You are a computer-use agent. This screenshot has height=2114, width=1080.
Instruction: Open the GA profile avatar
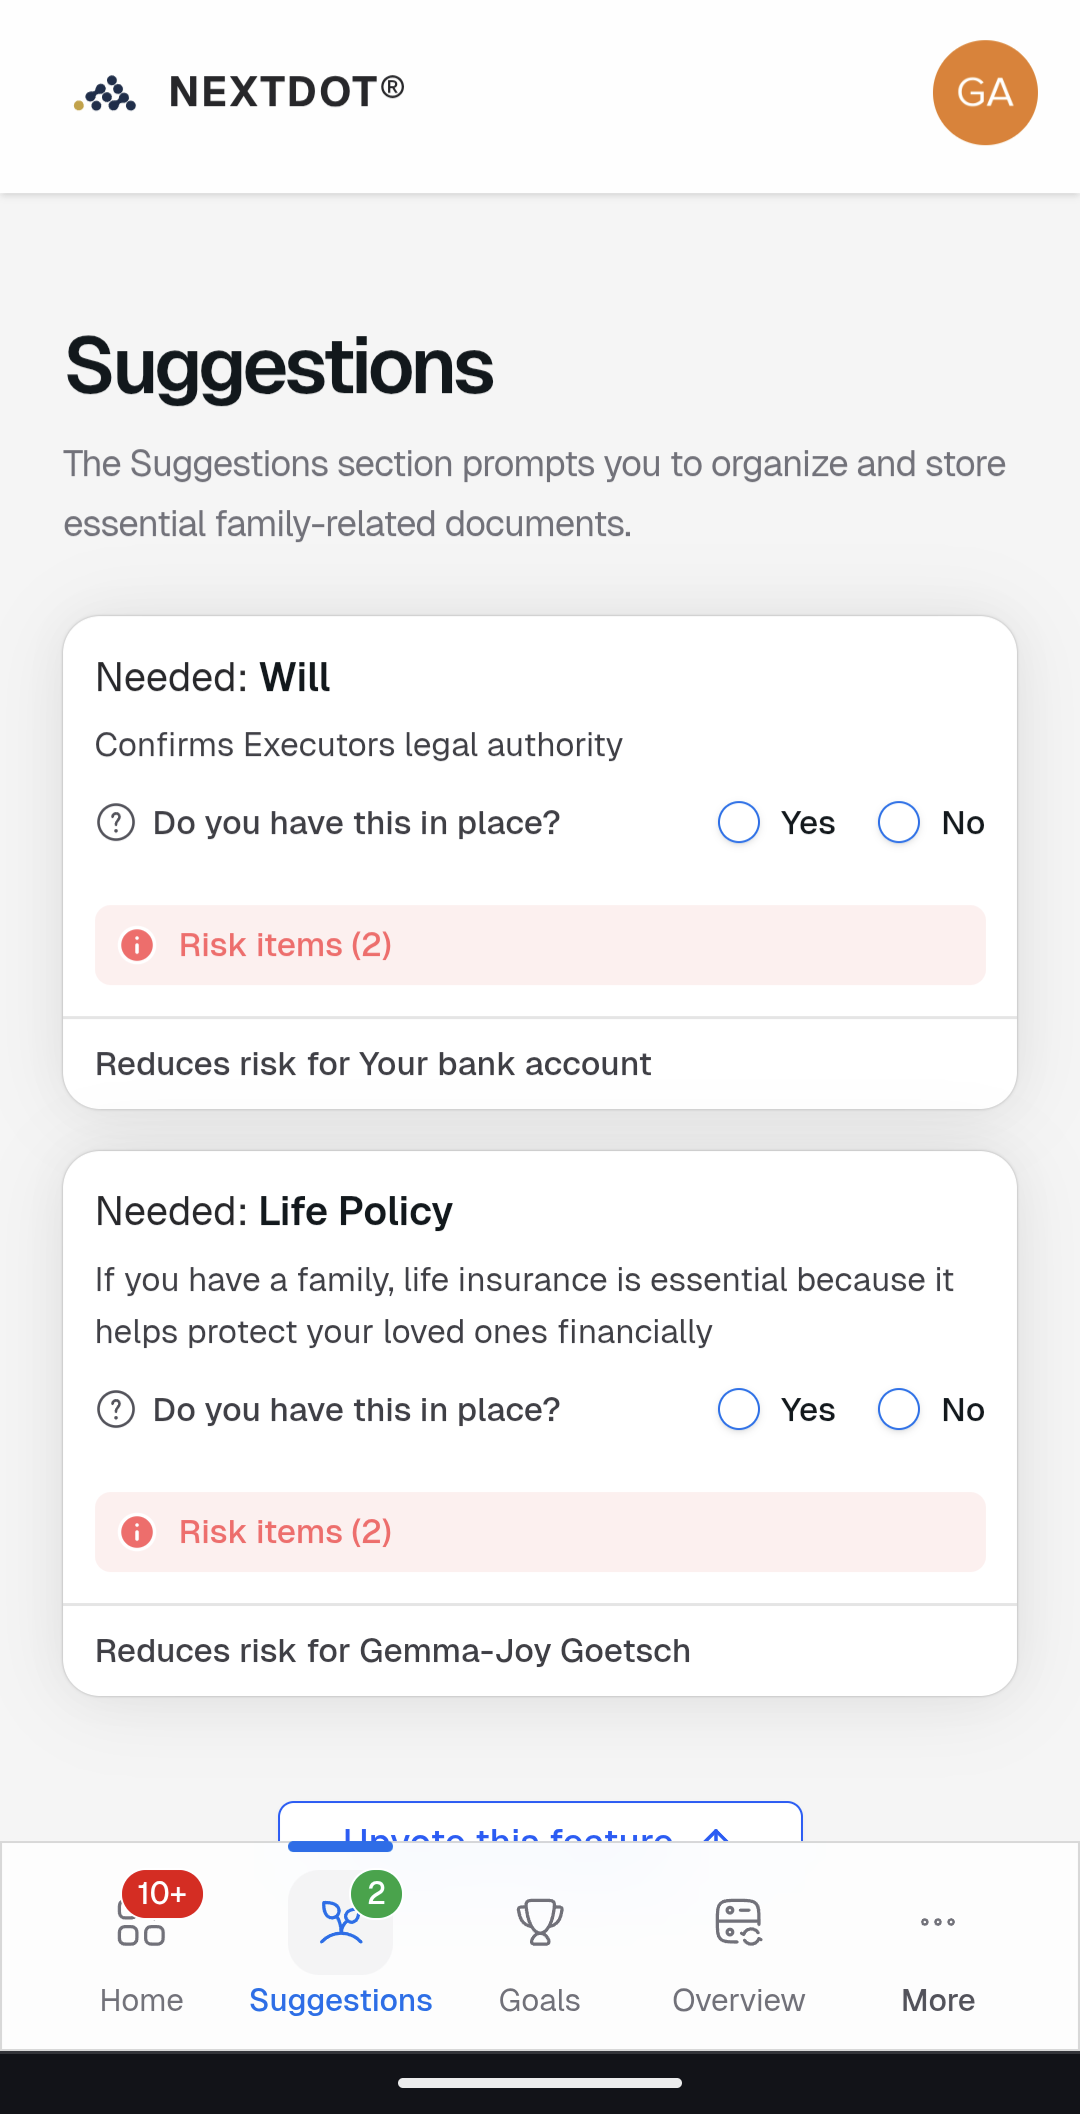click(984, 93)
